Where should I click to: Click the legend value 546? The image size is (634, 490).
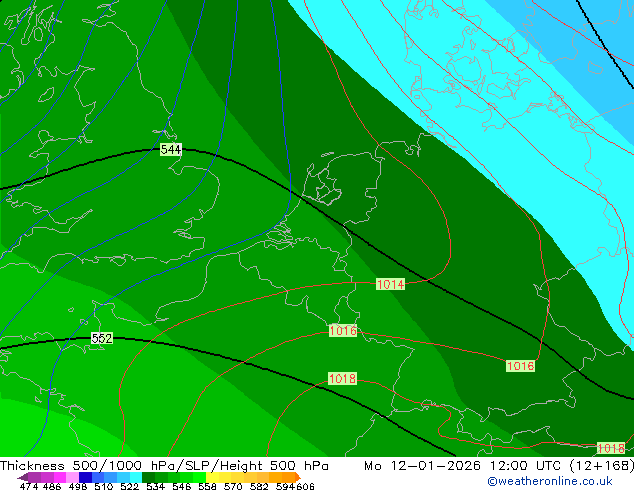182,486
